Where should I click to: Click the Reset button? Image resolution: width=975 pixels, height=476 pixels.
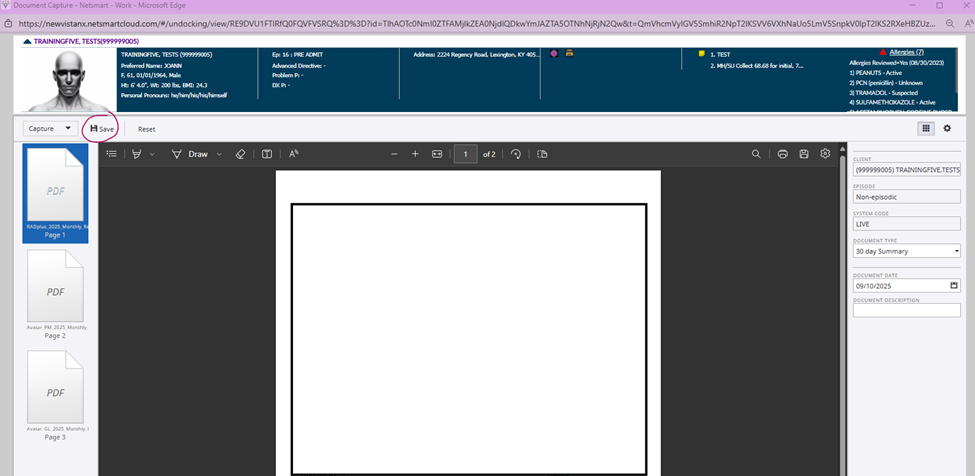[147, 129]
